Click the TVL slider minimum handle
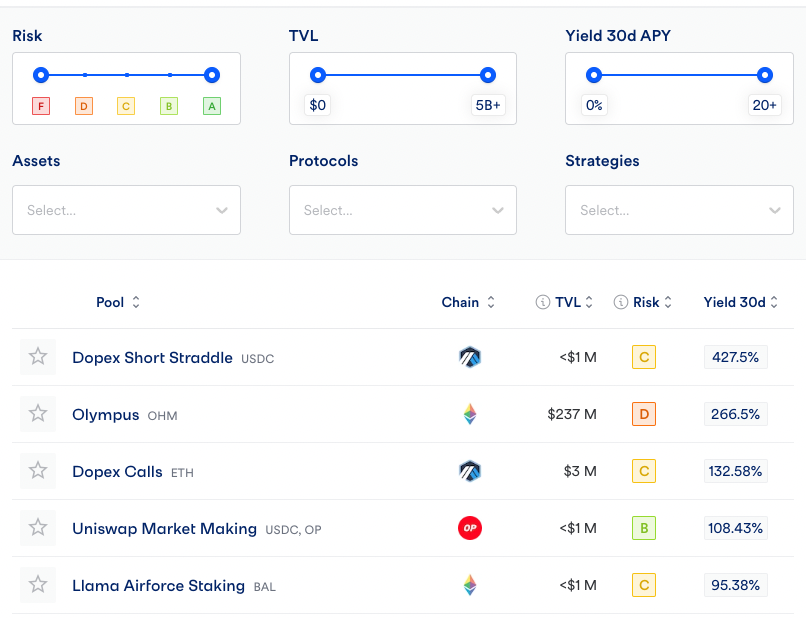Viewport: 806px width, 618px height. [318, 75]
